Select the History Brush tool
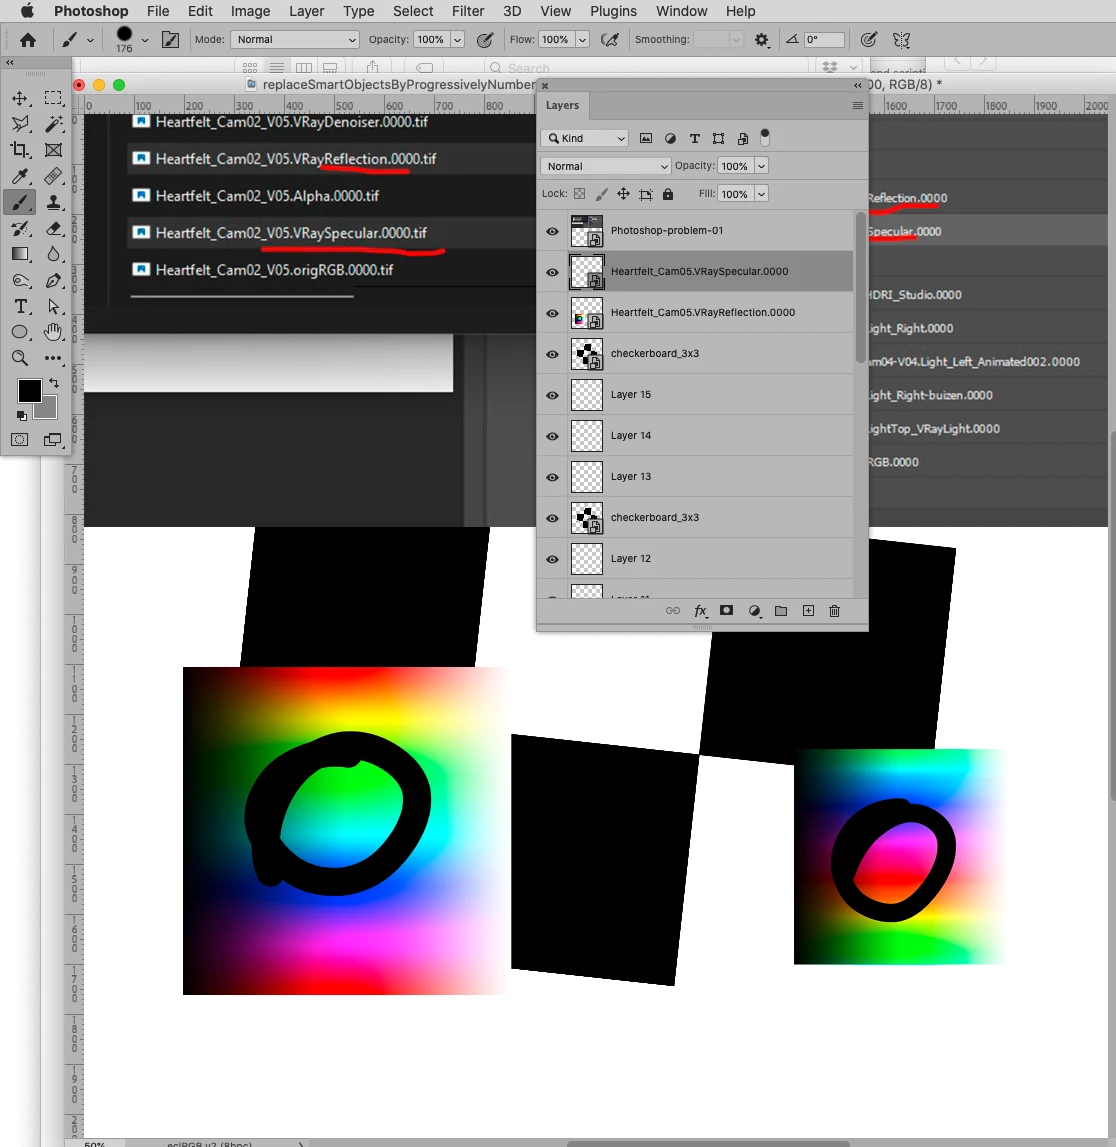The image size is (1116, 1147). pyautogui.click(x=20, y=229)
